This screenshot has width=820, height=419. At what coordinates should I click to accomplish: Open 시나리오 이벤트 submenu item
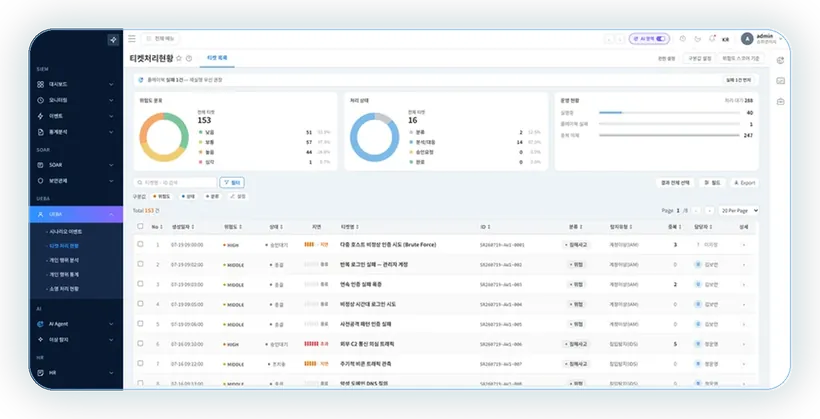coord(65,232)
